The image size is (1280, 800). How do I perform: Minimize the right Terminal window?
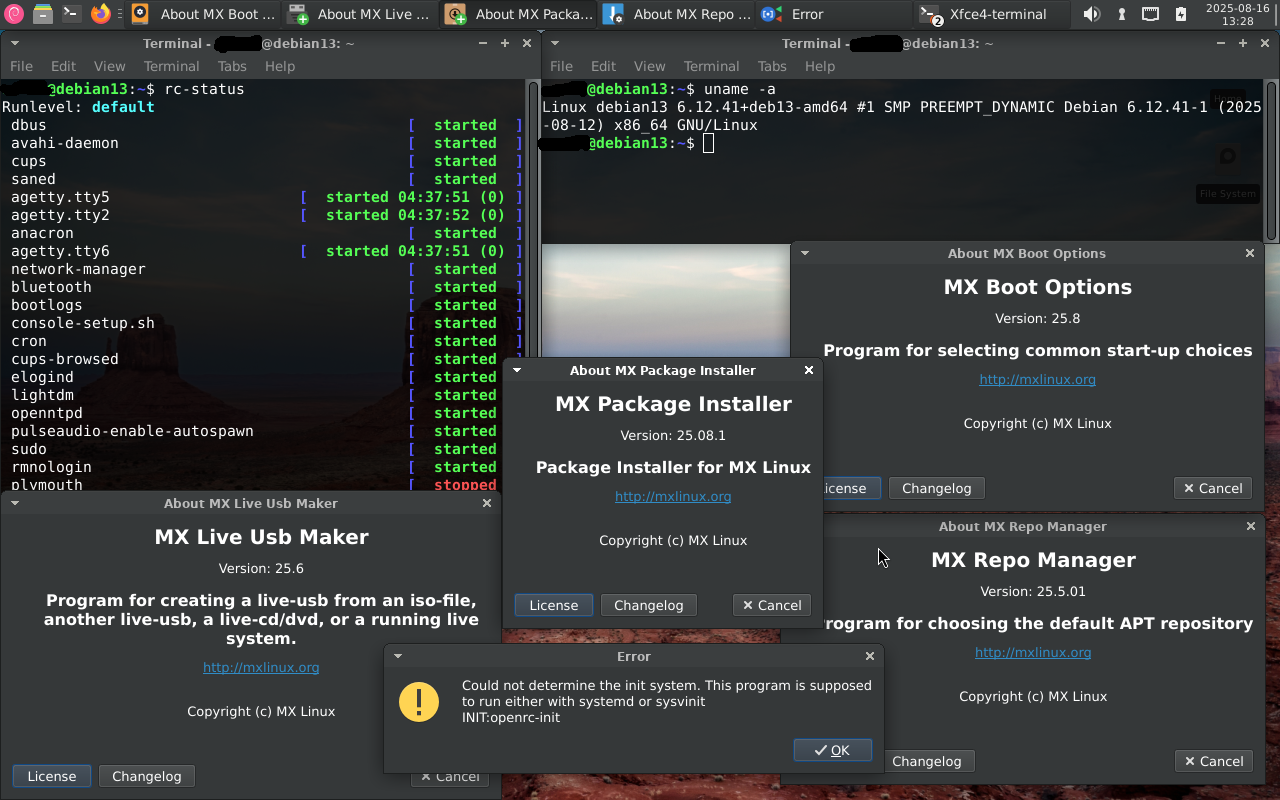[x=1221, y=43]
